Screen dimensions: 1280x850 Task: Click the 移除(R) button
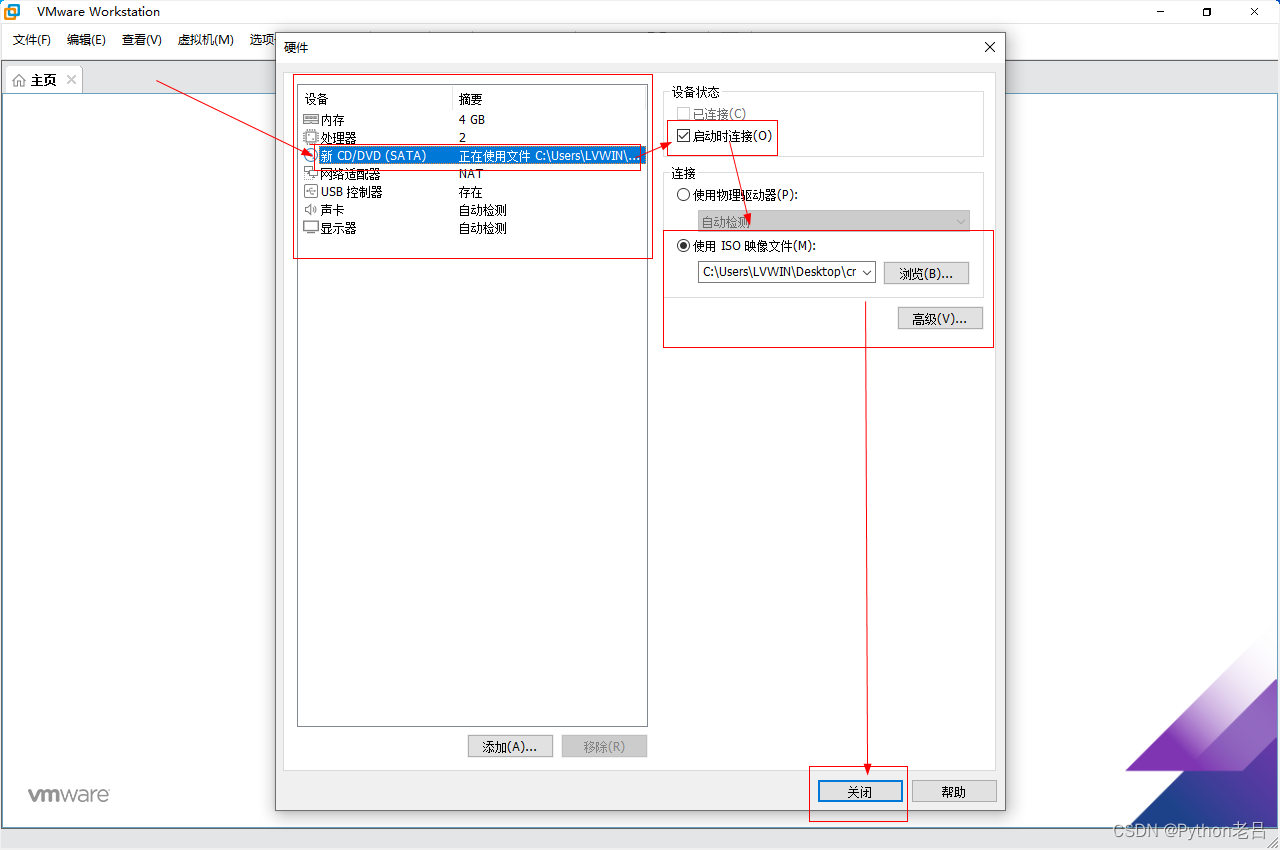pyautogui.click(x=604, y=747)
